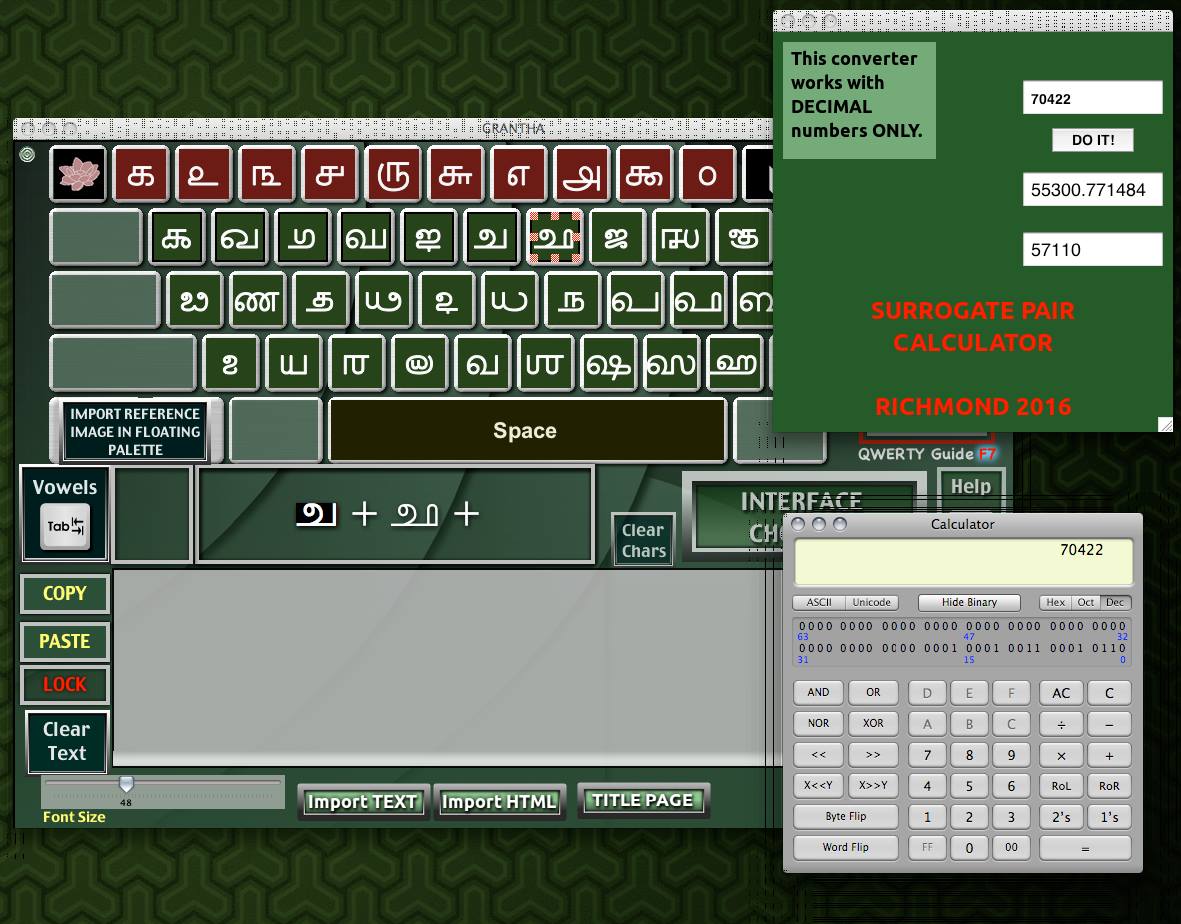Select Hex base in Calculator
Screen dimensions: 1181x924
tap(1056, 602)
